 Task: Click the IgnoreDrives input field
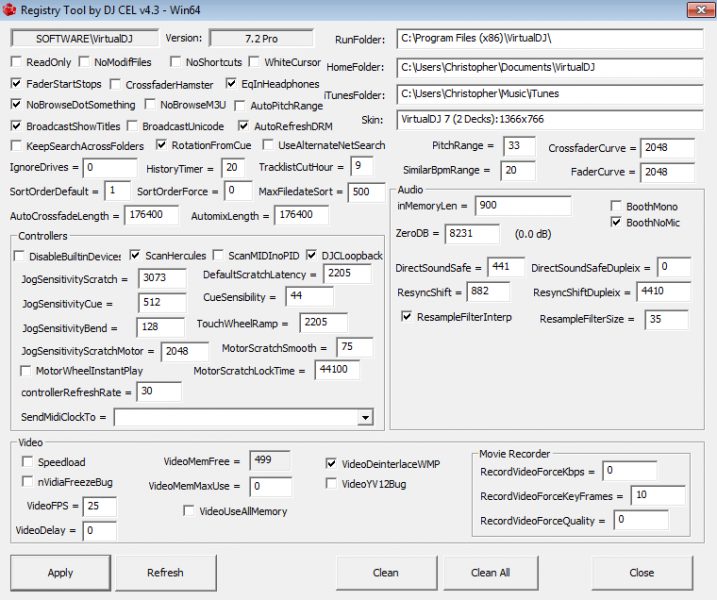[x=110, y=168]
